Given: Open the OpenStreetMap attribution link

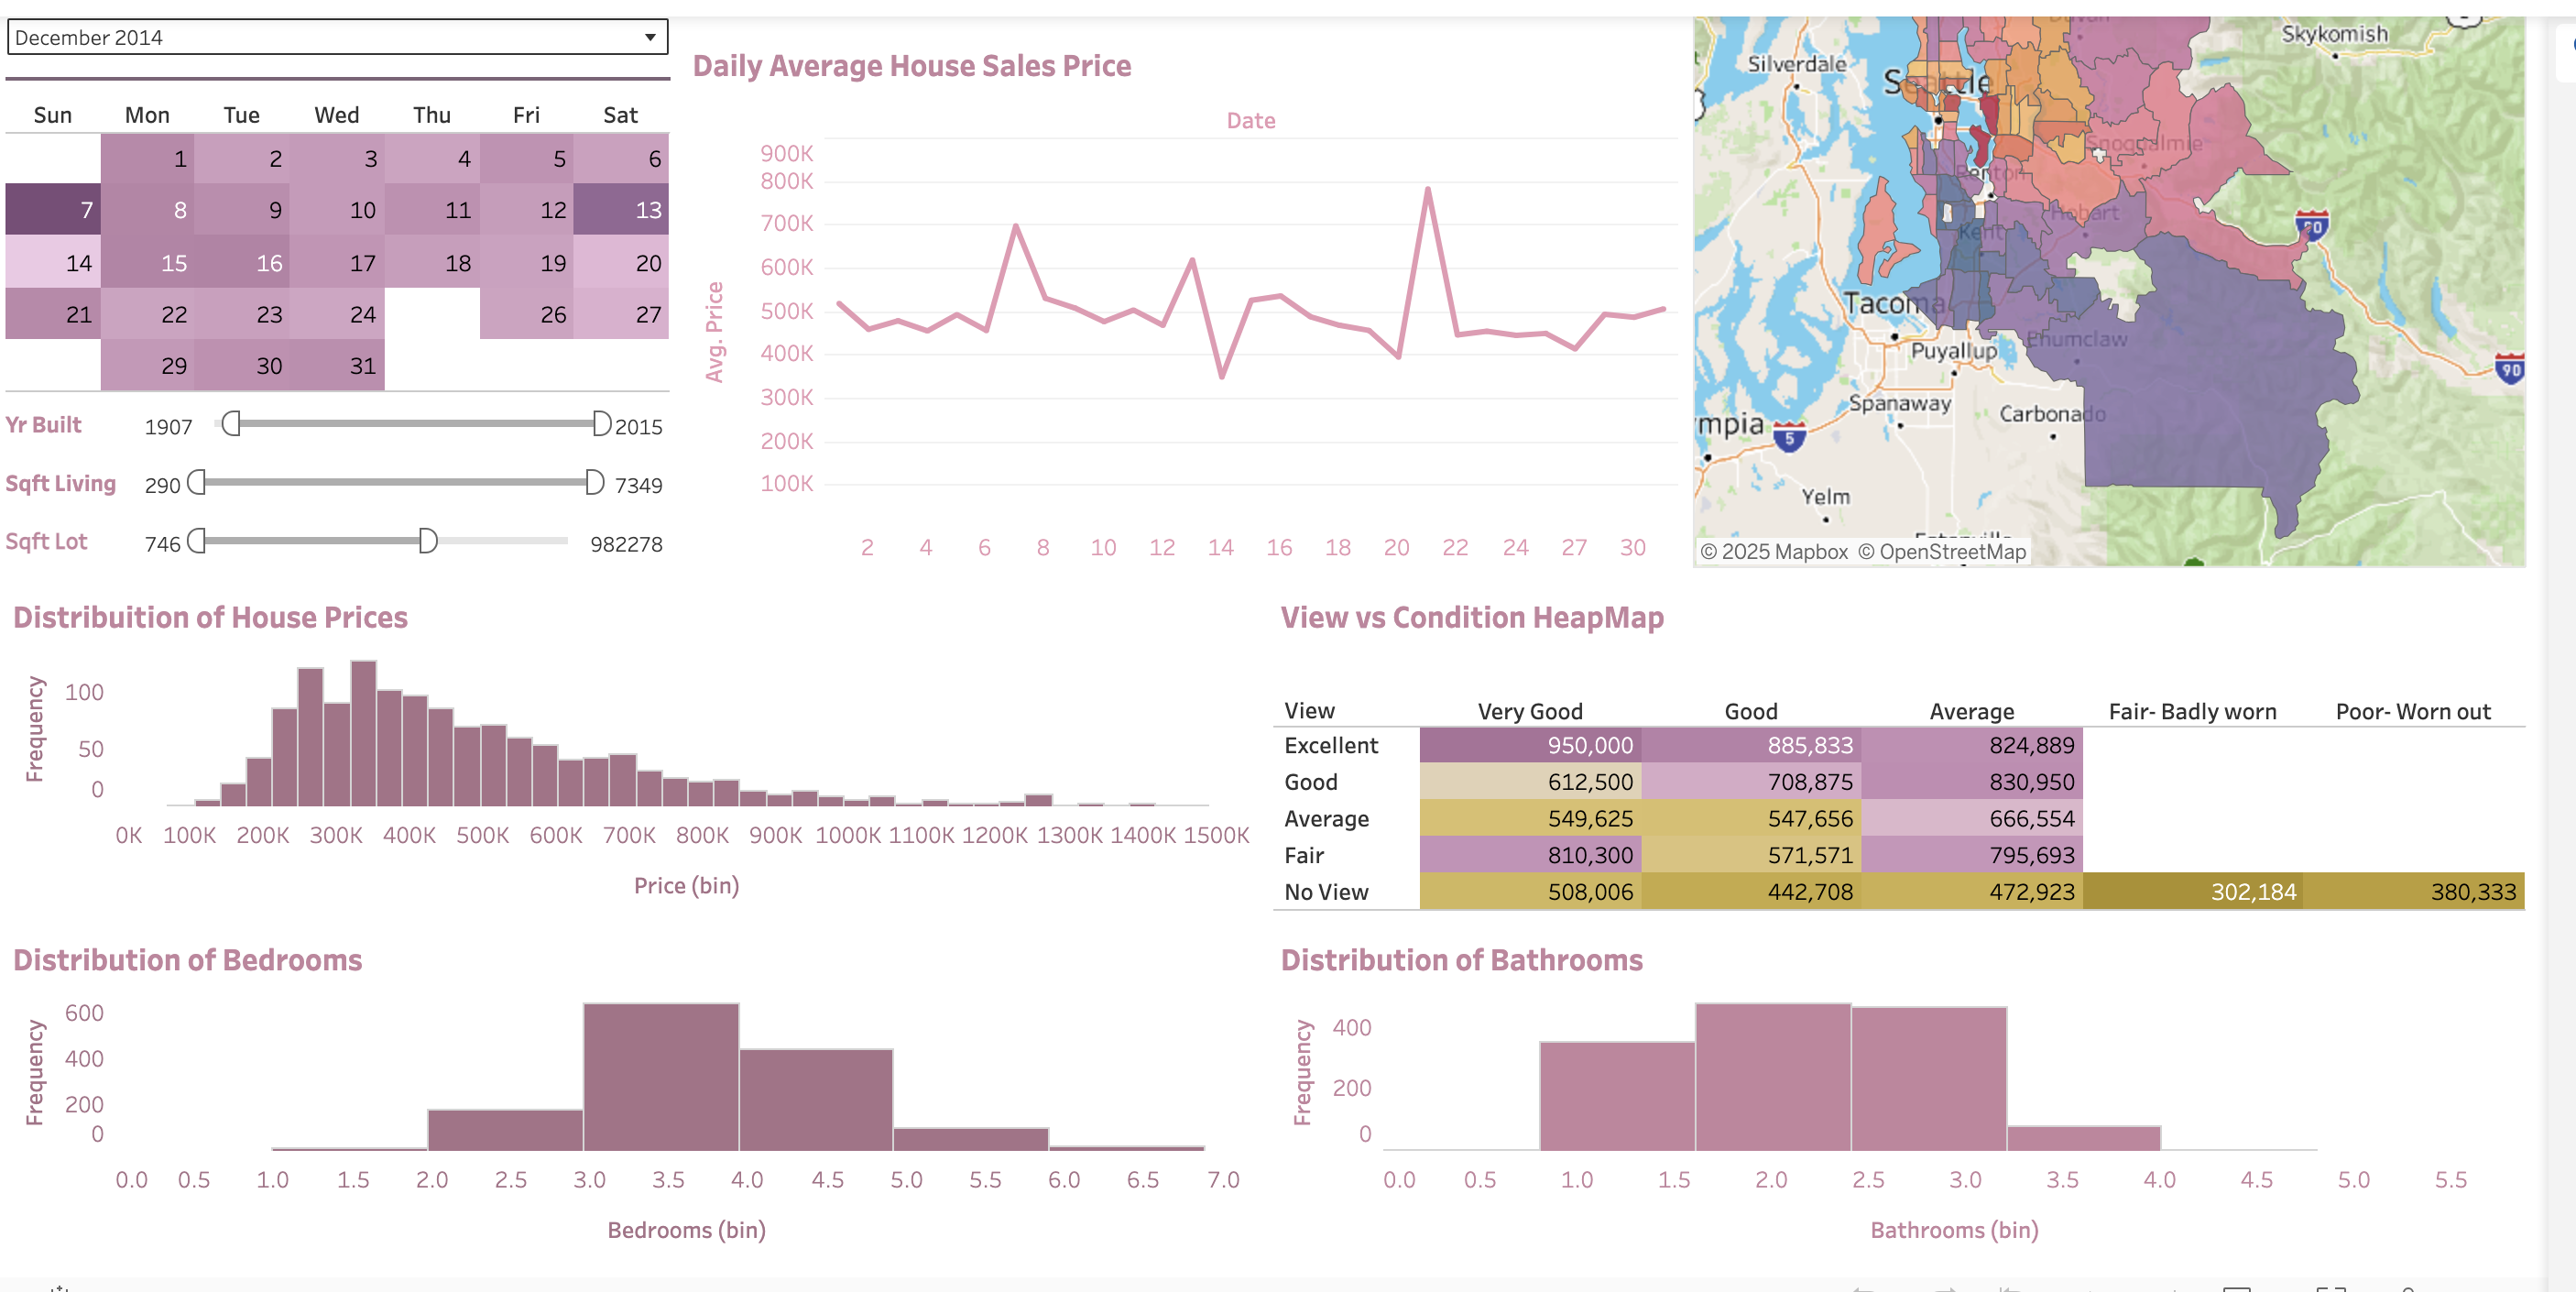Looking at the screenshot, I should pyautogui.click(x=1942, y=552).
